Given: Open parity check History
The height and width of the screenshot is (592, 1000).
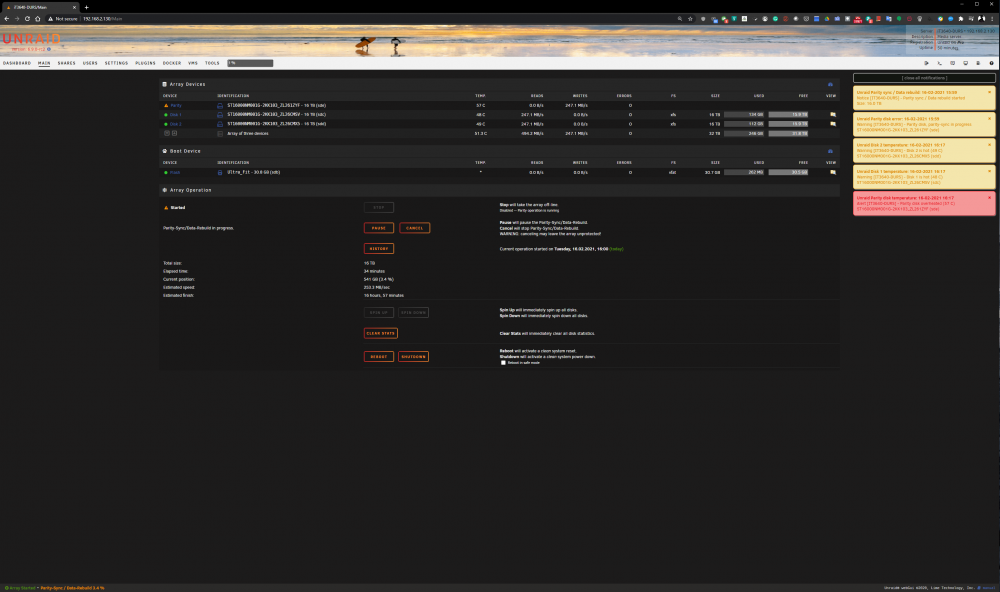Looking at the screenshot, I should tap(379, 248).
